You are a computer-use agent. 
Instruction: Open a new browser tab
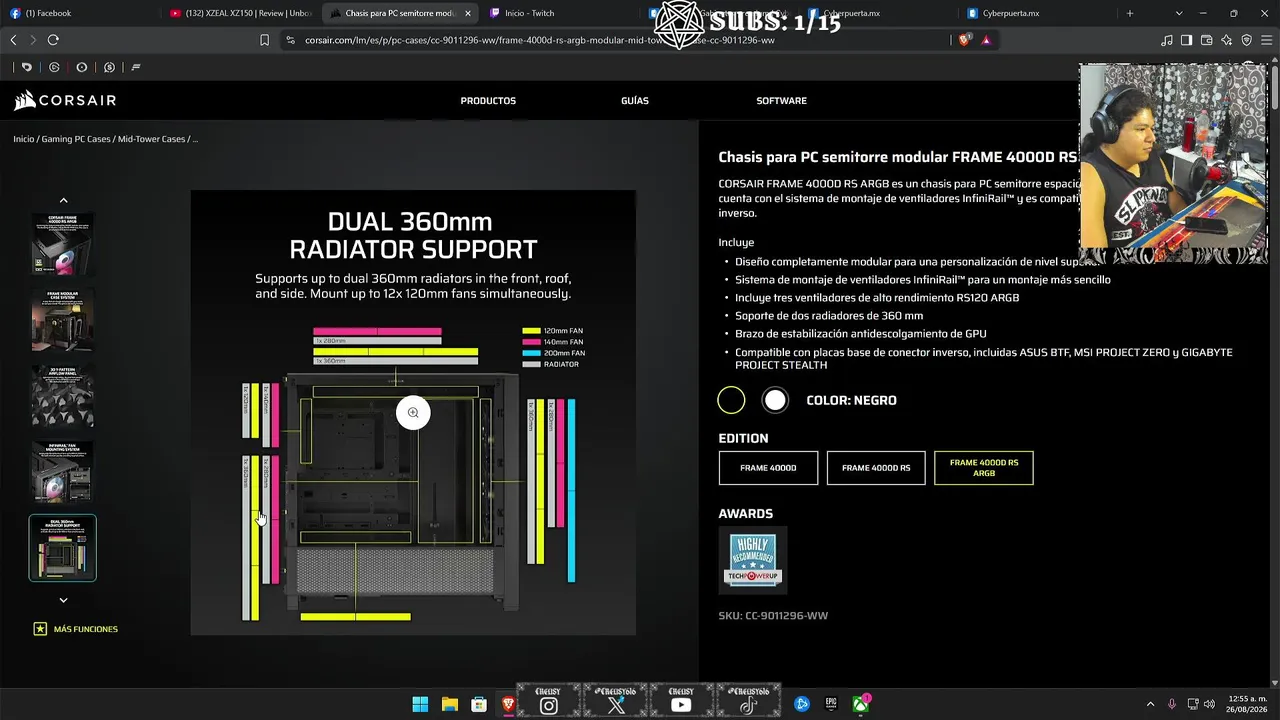(x=1130, y=13)
